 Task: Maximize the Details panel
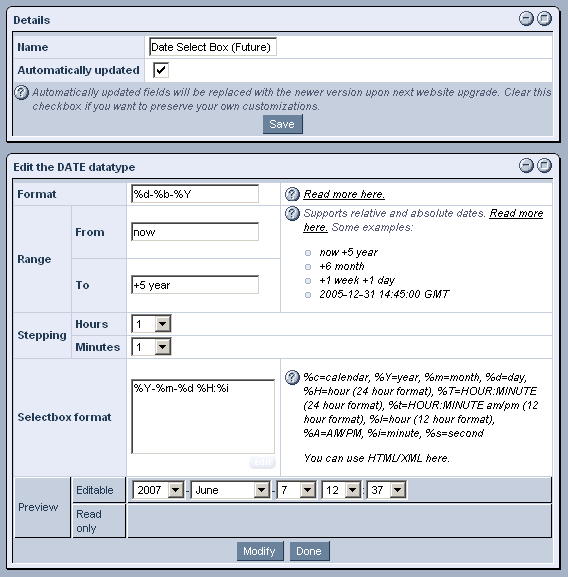pos(544,18)
